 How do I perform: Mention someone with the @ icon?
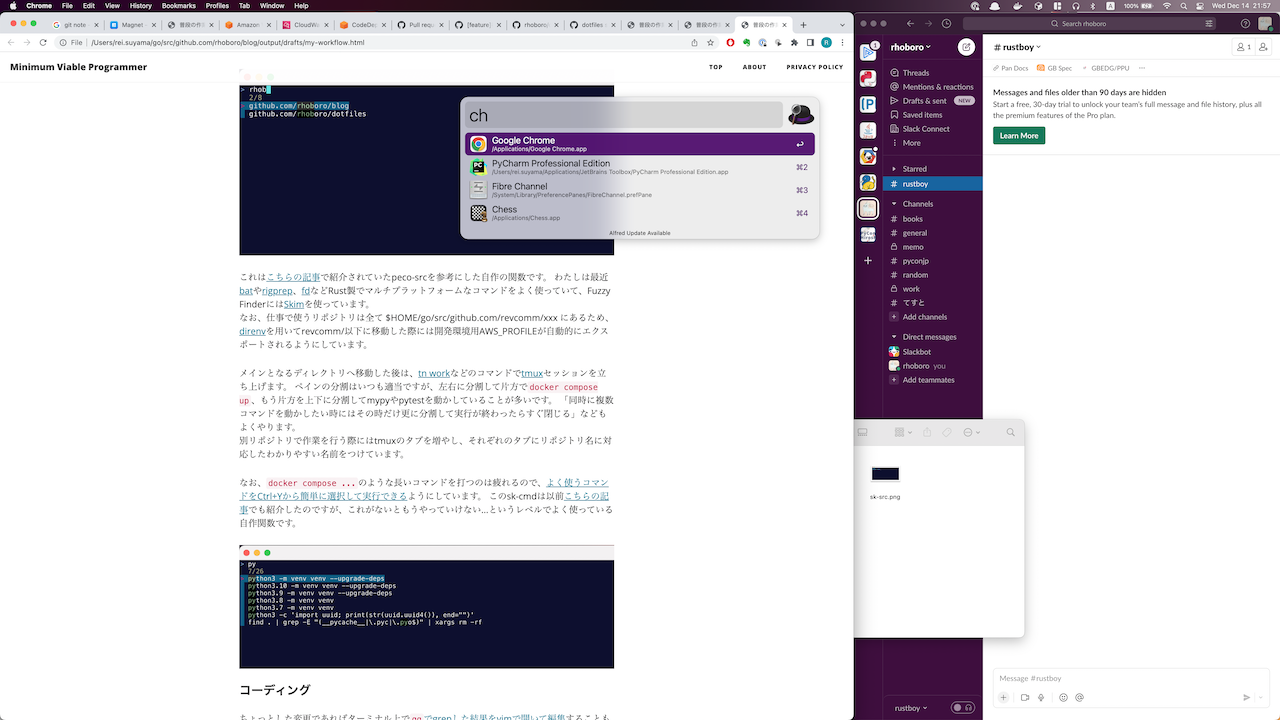(1079, 697)
